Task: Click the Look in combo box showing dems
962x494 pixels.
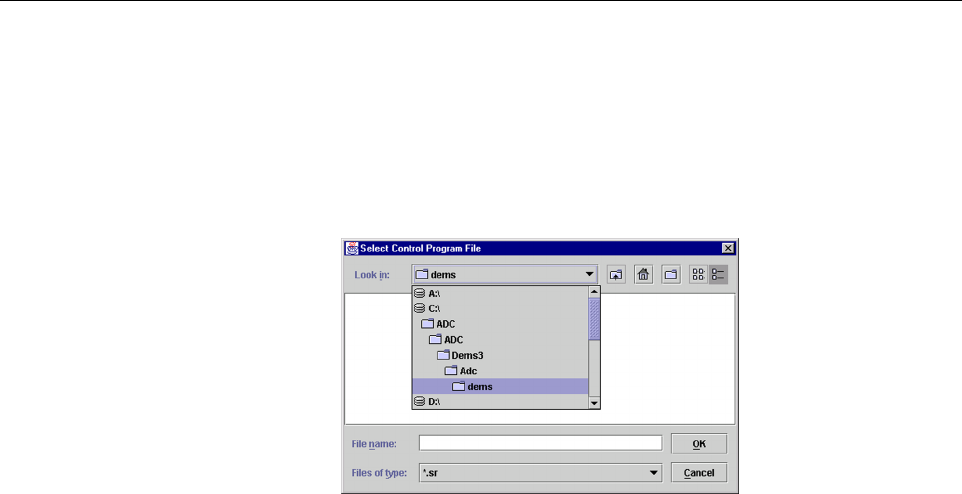Action: (505, 274)
